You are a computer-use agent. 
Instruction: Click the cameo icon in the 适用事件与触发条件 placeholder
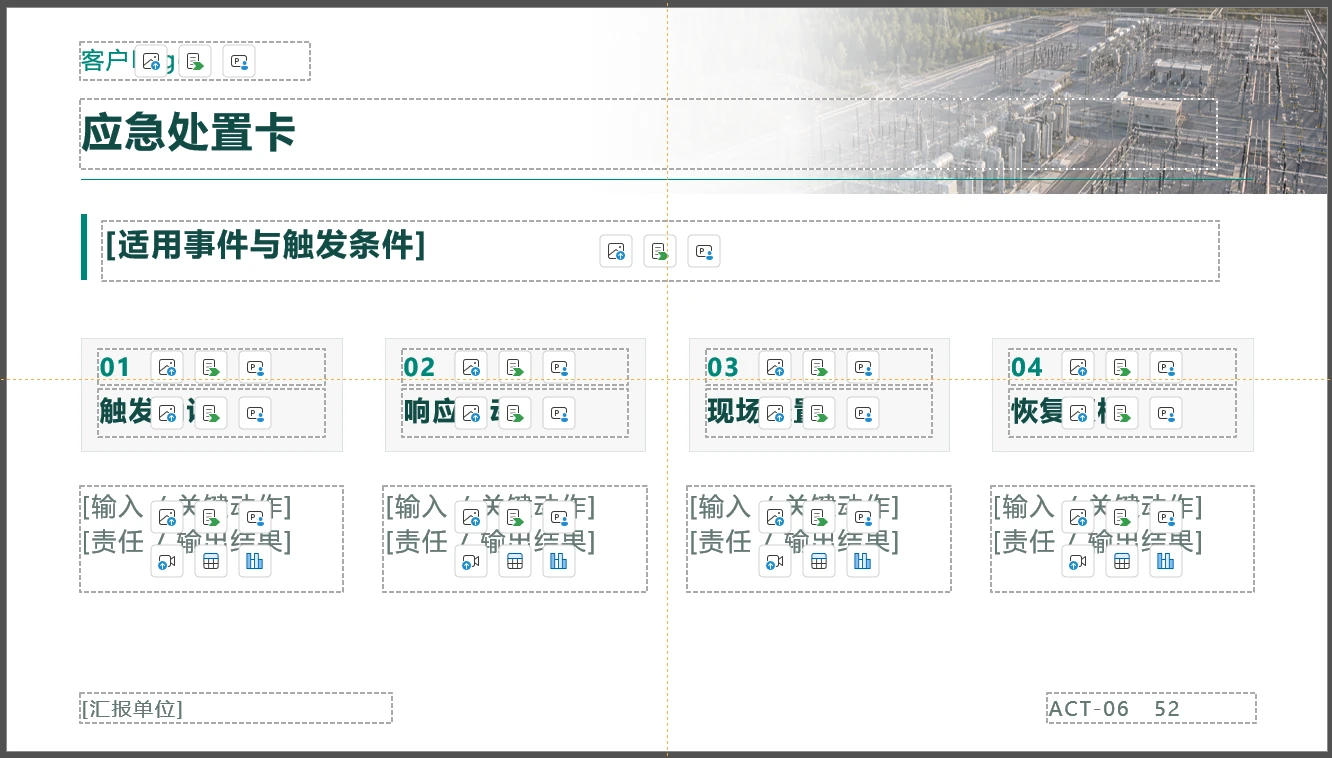click(x=704, y=251)
